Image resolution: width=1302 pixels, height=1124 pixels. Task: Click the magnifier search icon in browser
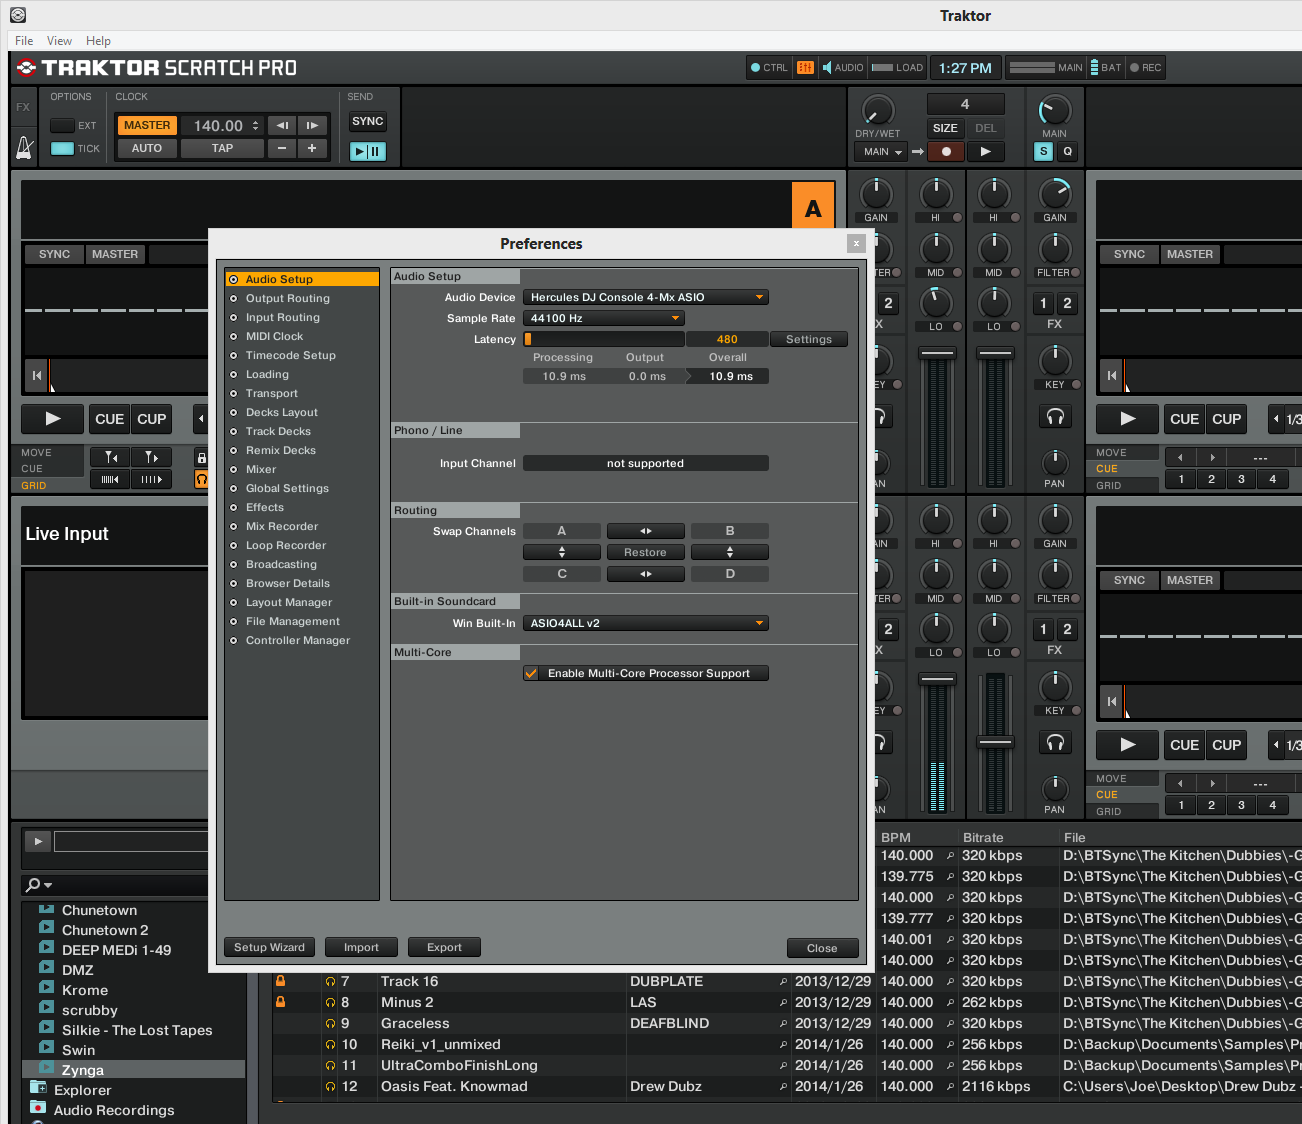(x=33, y=885)
